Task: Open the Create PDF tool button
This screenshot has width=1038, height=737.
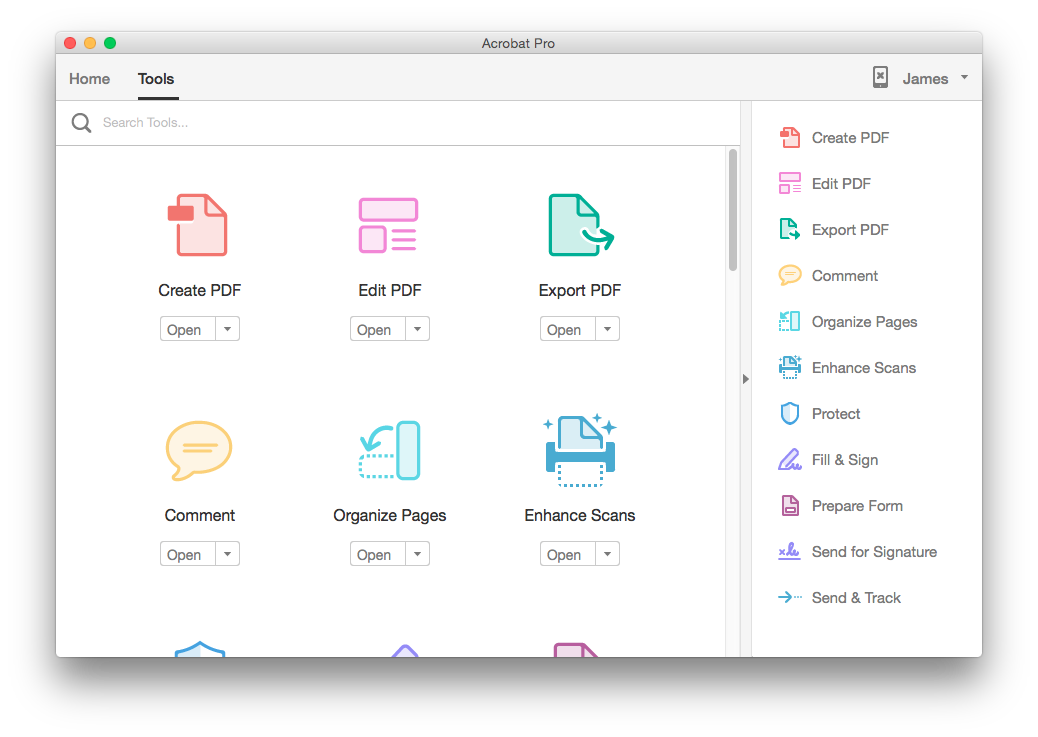Action: 188,329
